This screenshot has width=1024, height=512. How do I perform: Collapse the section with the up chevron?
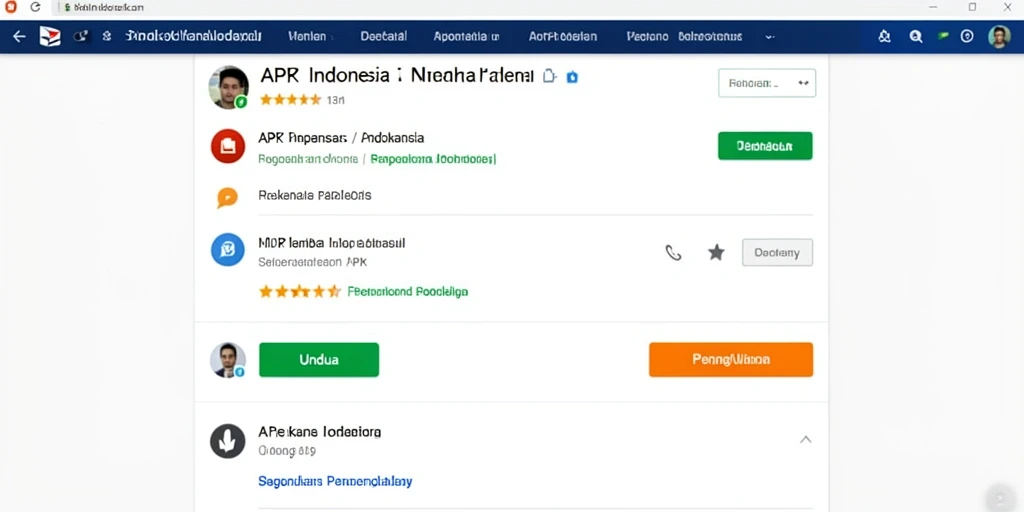(806, 440)
